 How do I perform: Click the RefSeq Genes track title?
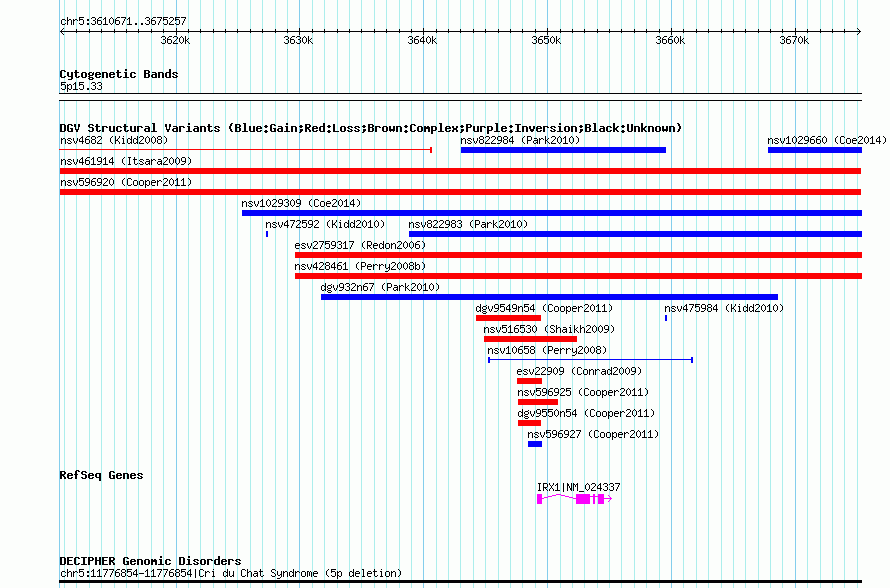(101, 475)
